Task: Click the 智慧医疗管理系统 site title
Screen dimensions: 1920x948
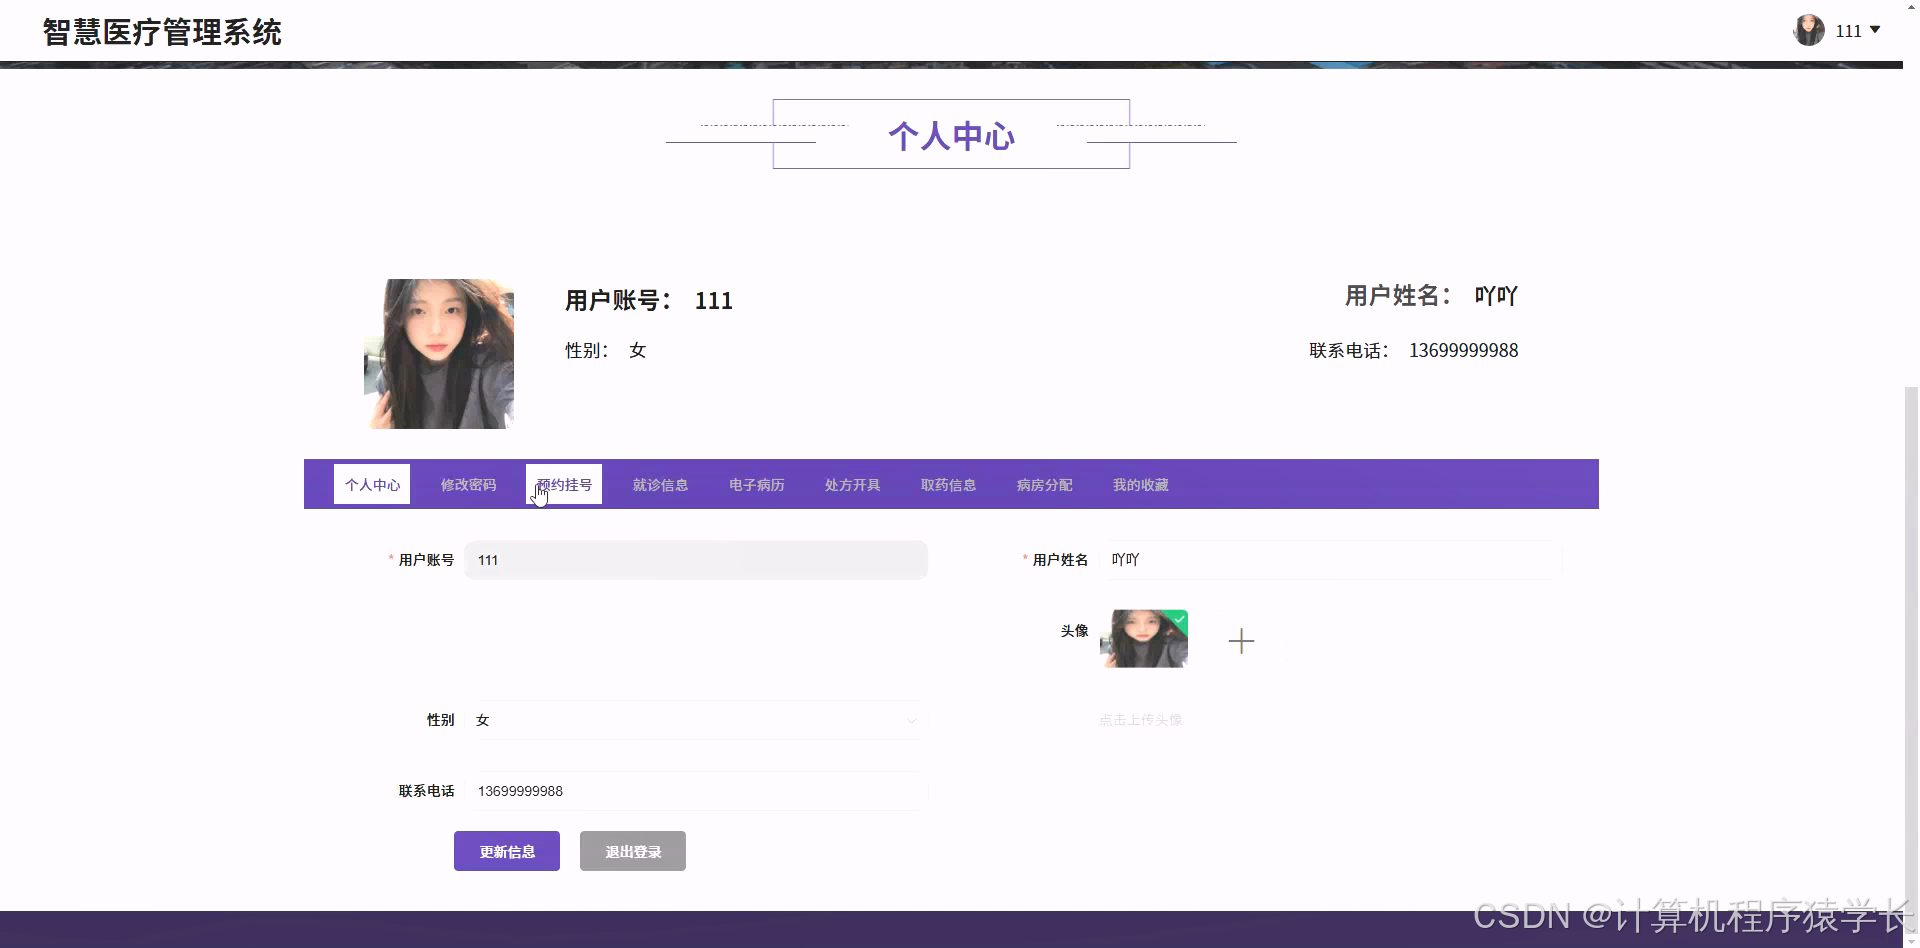Action: coord(162,32)
